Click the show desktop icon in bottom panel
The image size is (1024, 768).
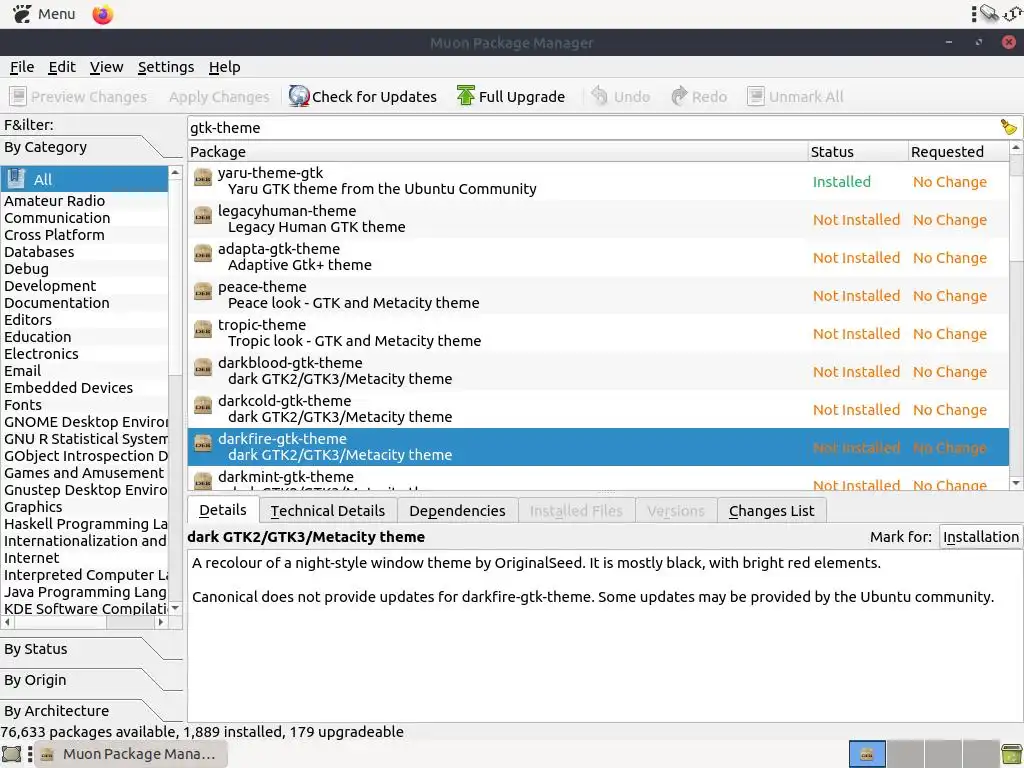click(x=11, y=754)
